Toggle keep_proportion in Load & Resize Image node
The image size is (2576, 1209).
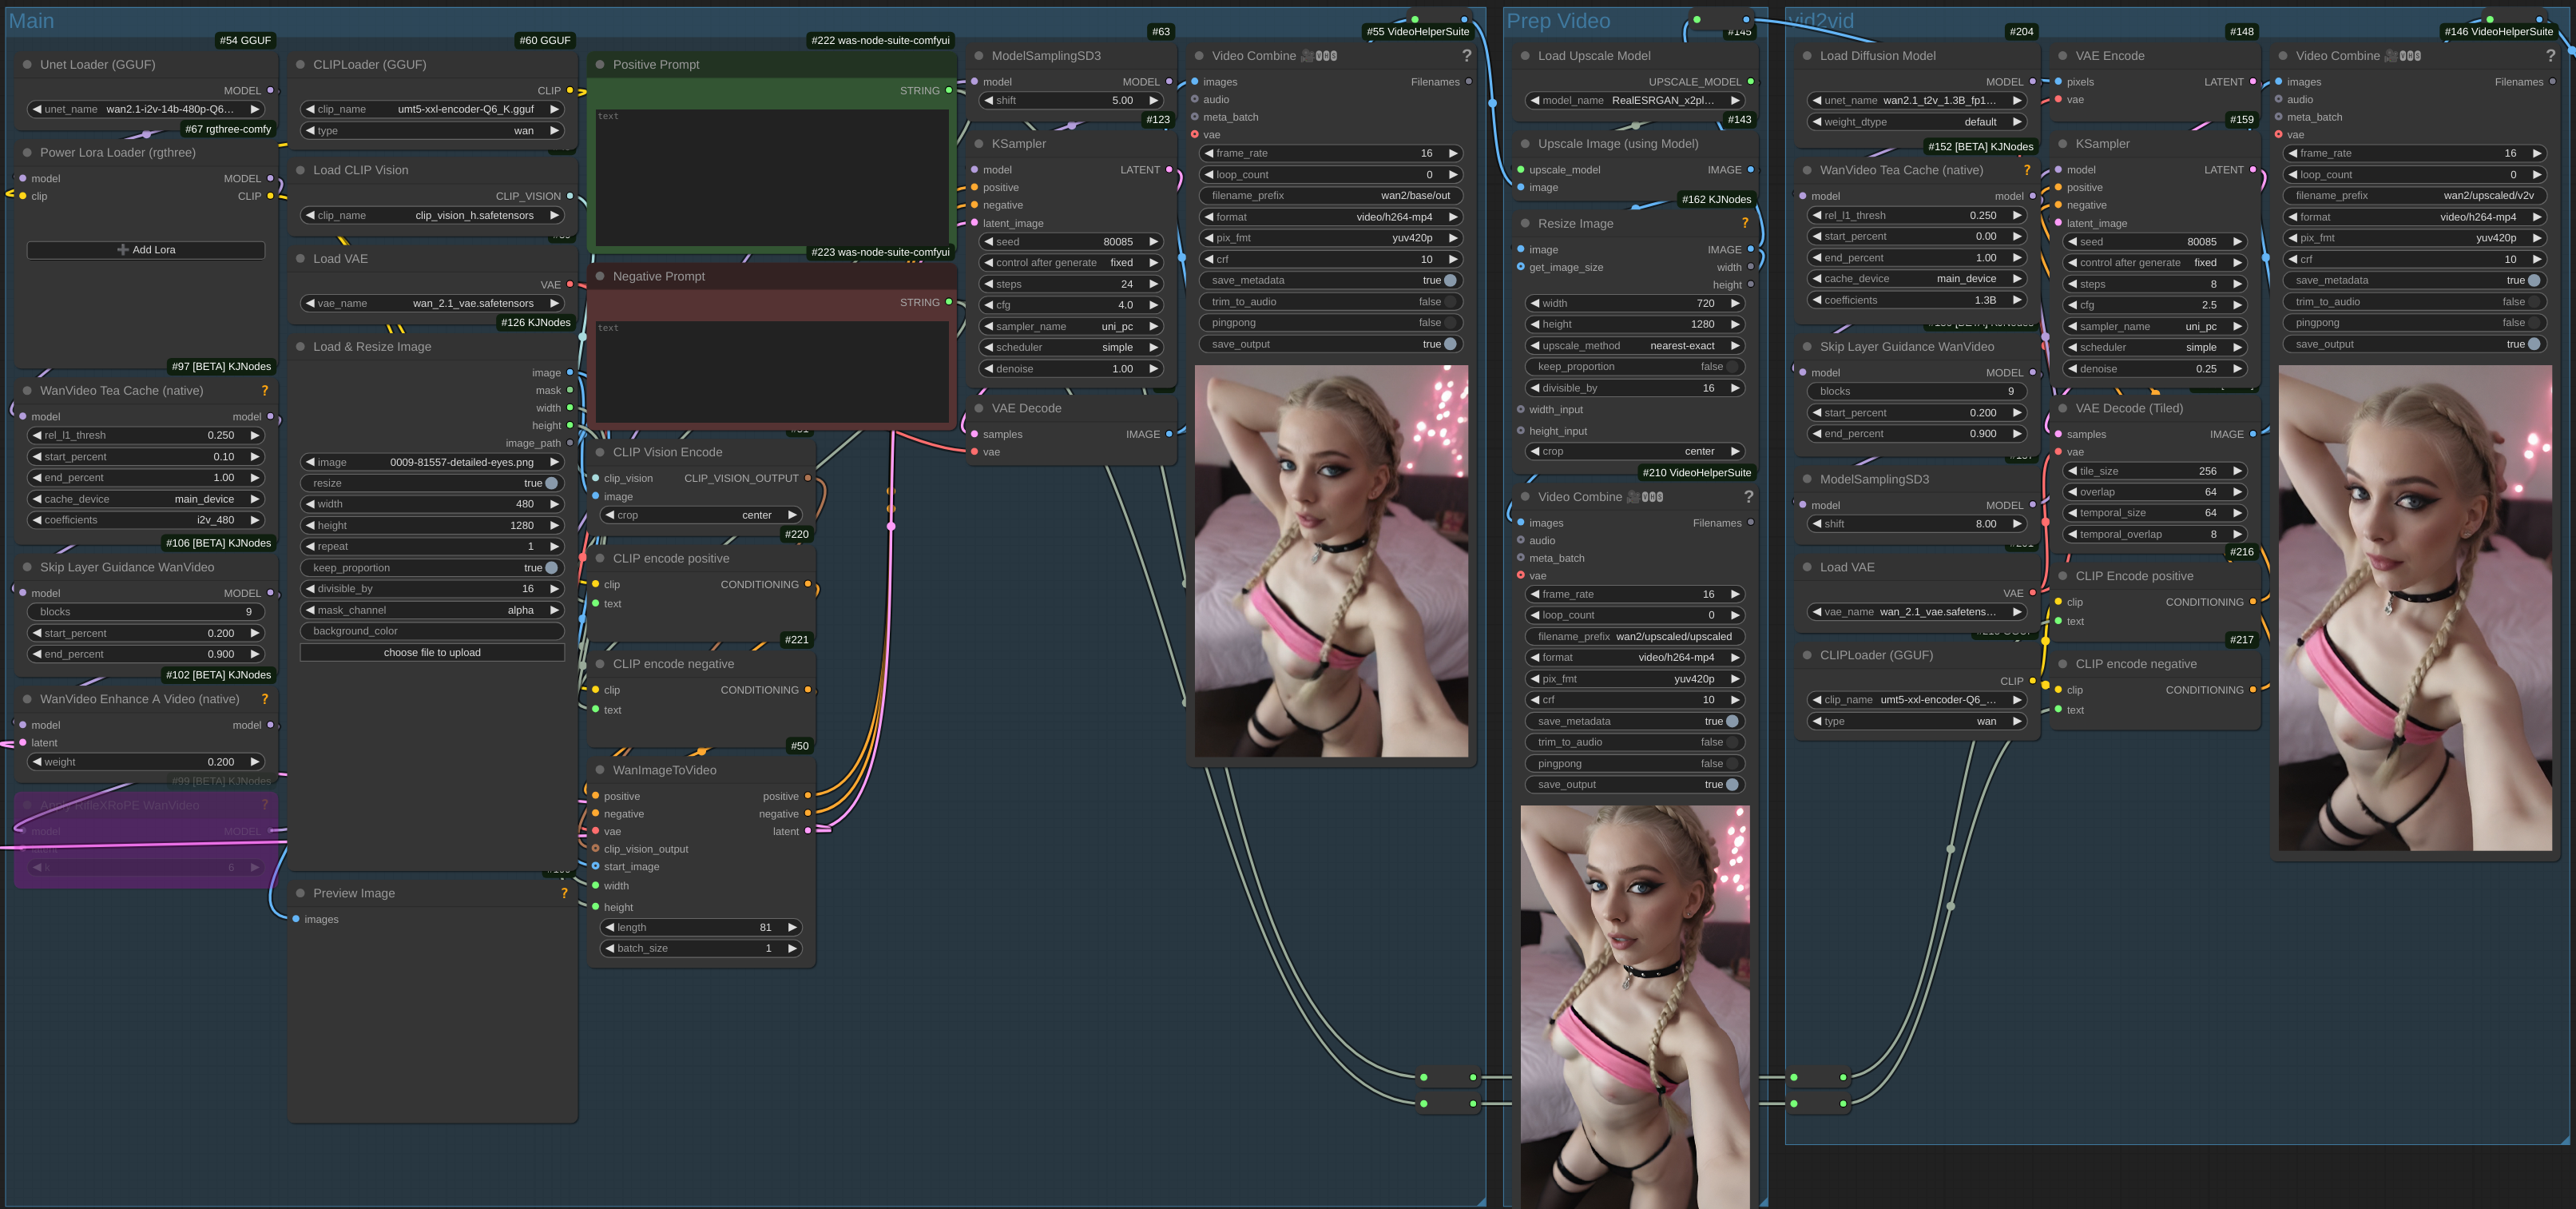(x=550, y=568)
